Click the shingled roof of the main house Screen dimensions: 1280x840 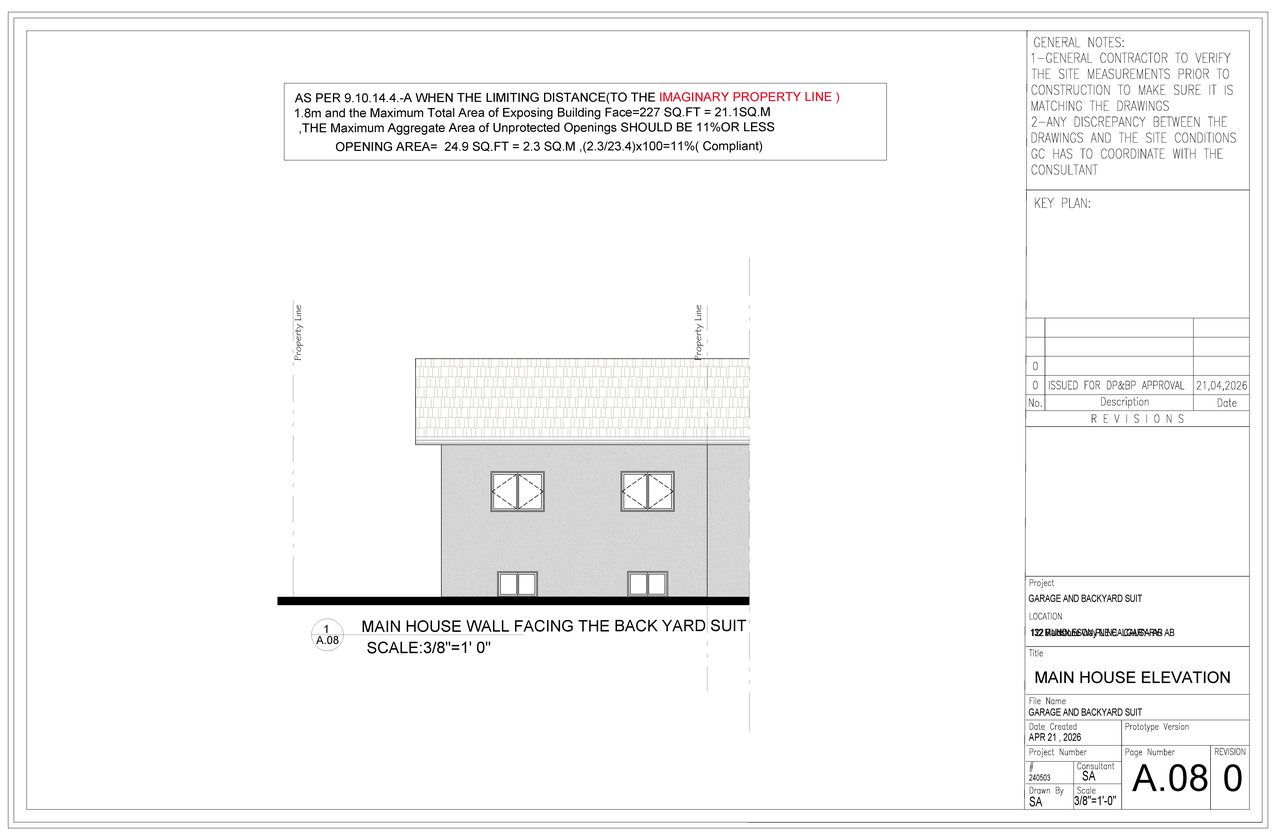coord(582,401)
